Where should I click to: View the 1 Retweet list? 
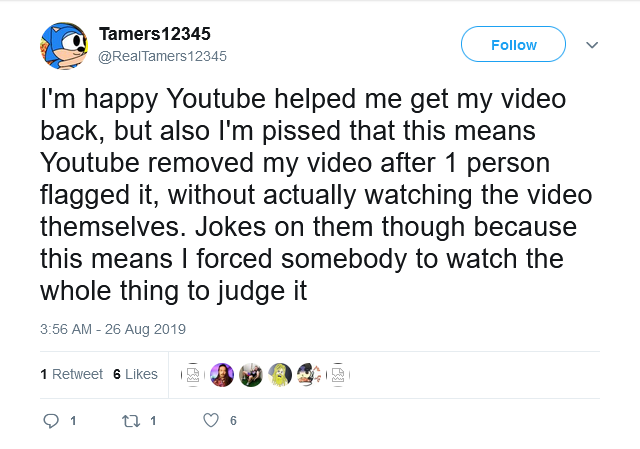[x=71, y=374]
